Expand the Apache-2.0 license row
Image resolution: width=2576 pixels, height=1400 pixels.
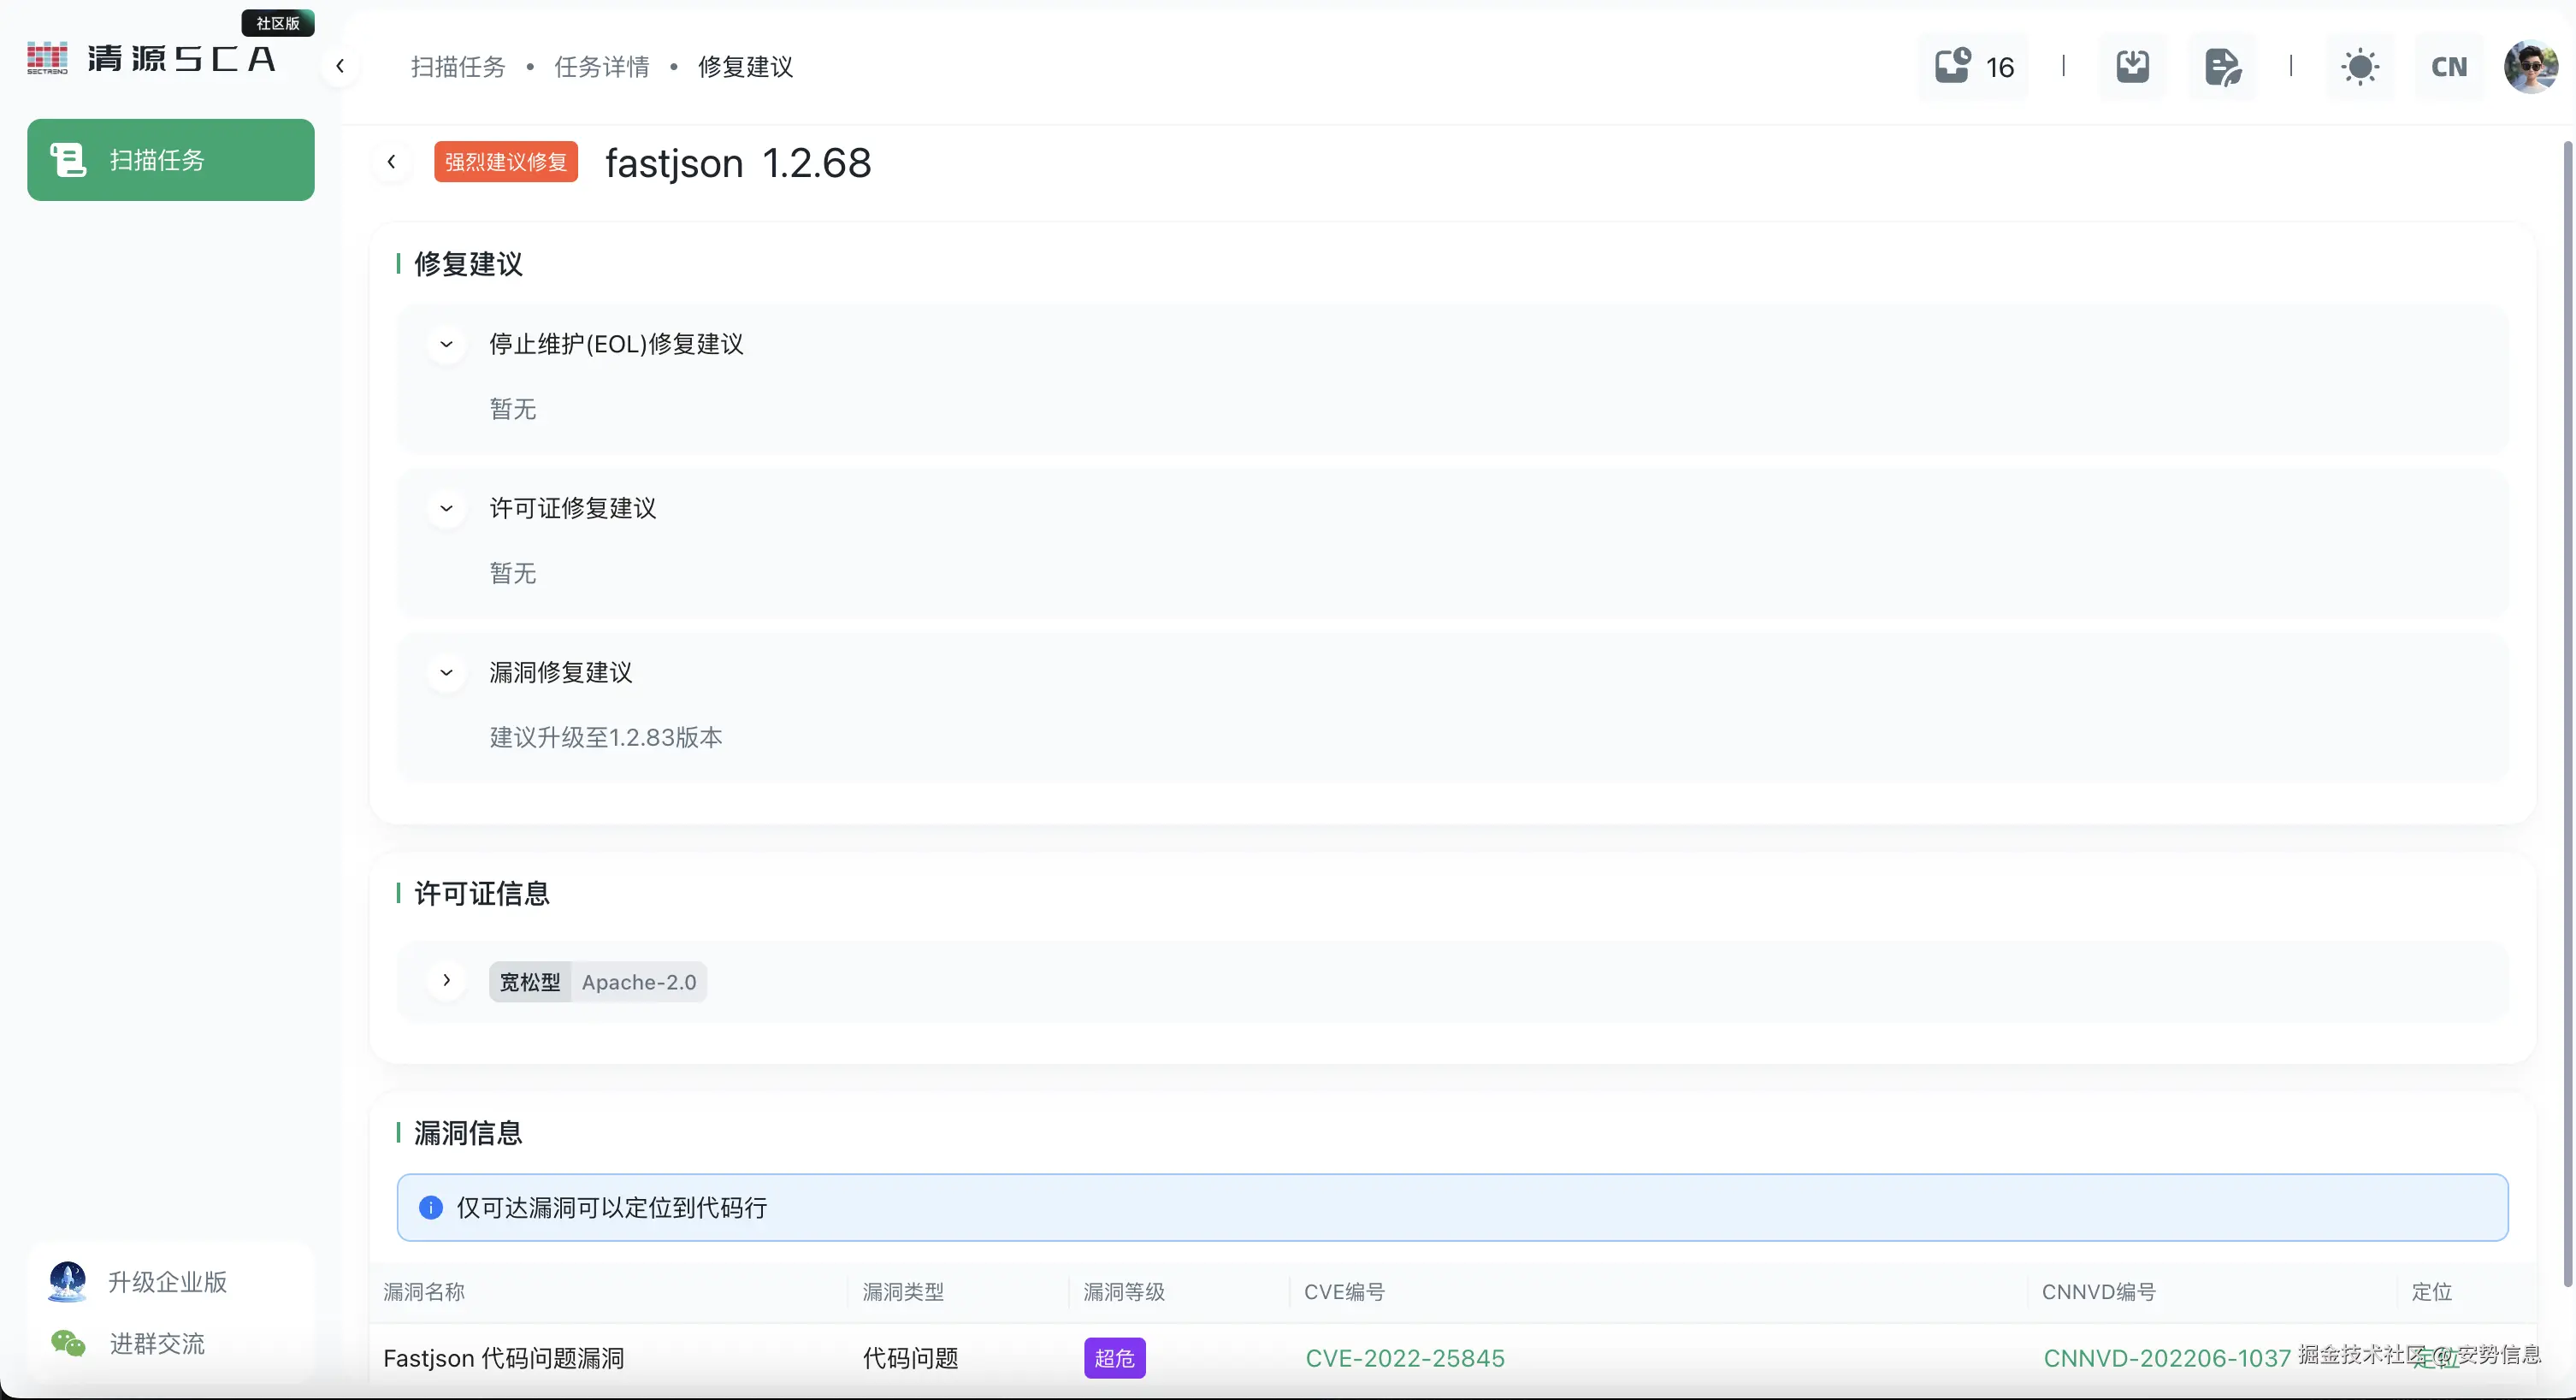(x=446, y=980)
